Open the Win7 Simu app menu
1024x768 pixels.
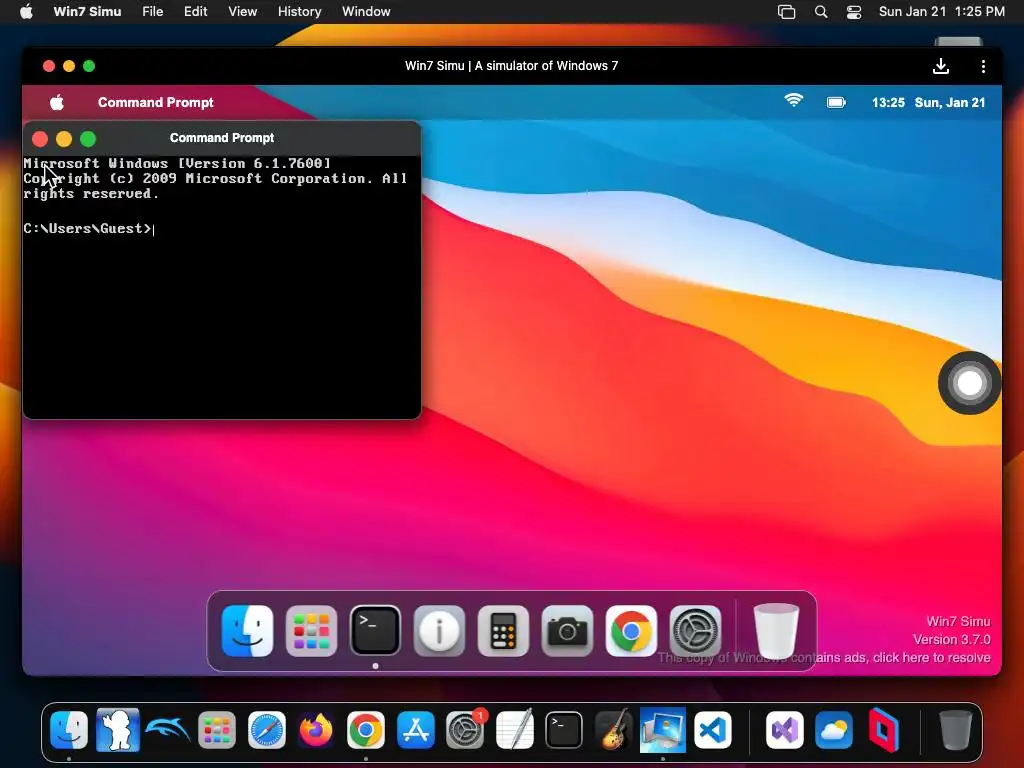pyautogui.click(x=88, y=11)
